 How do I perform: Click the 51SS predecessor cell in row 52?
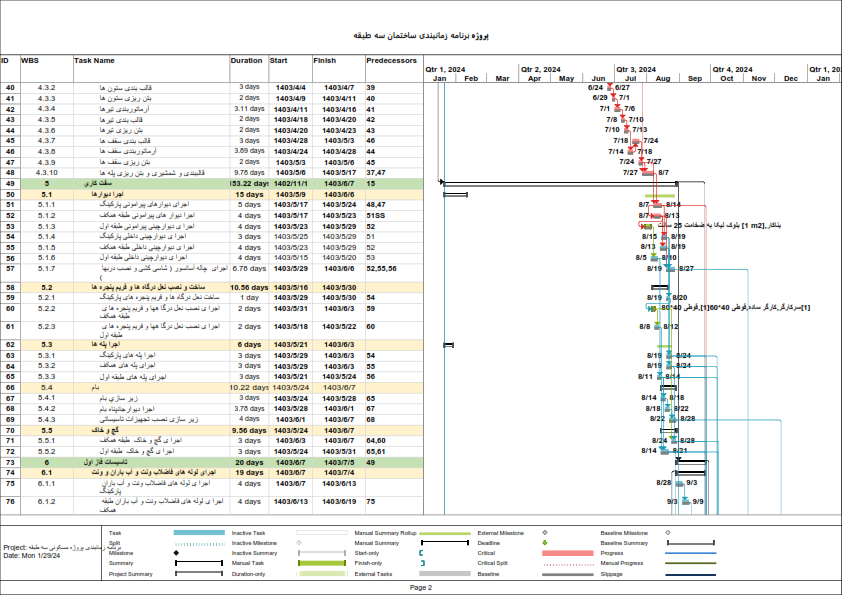click(376, 215)
